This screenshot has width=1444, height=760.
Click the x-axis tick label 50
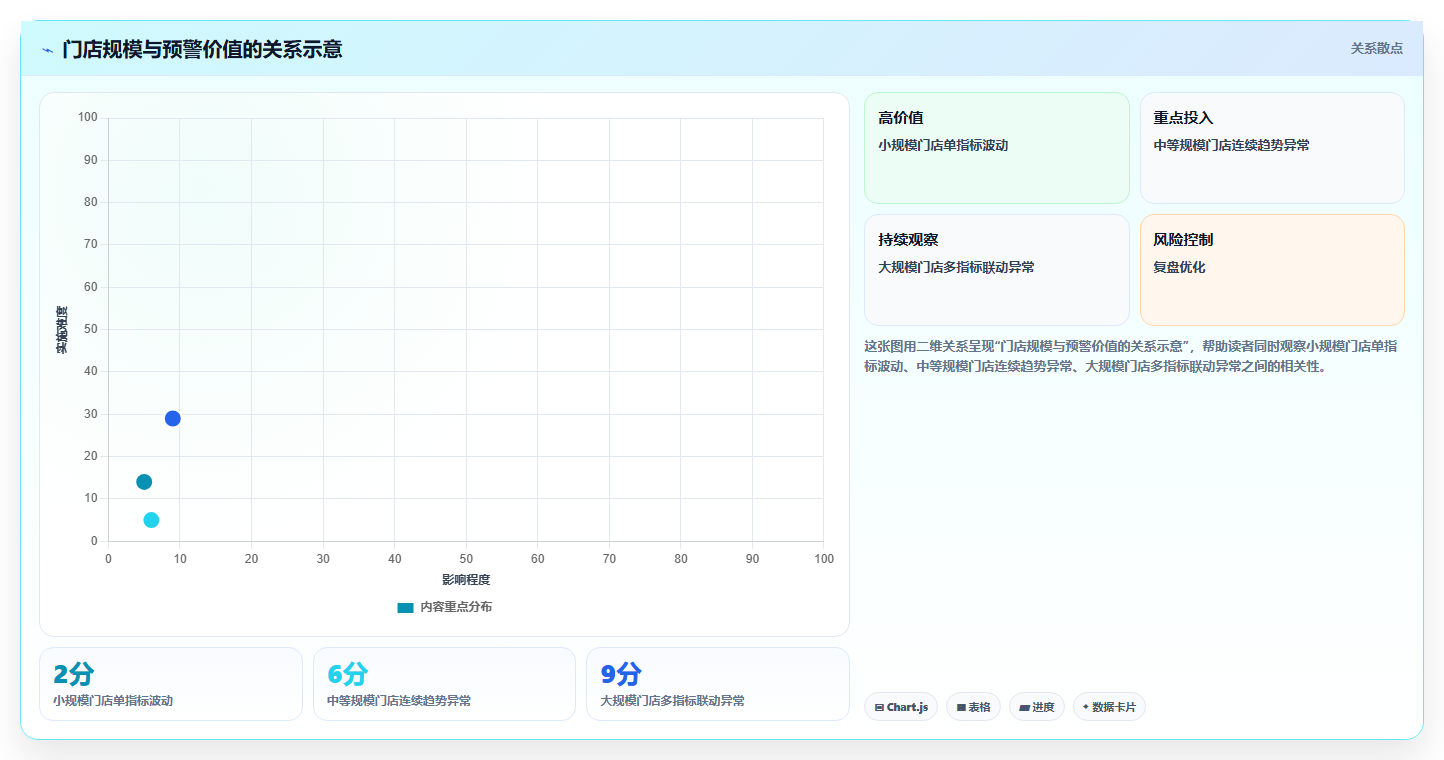click(466, 558)
